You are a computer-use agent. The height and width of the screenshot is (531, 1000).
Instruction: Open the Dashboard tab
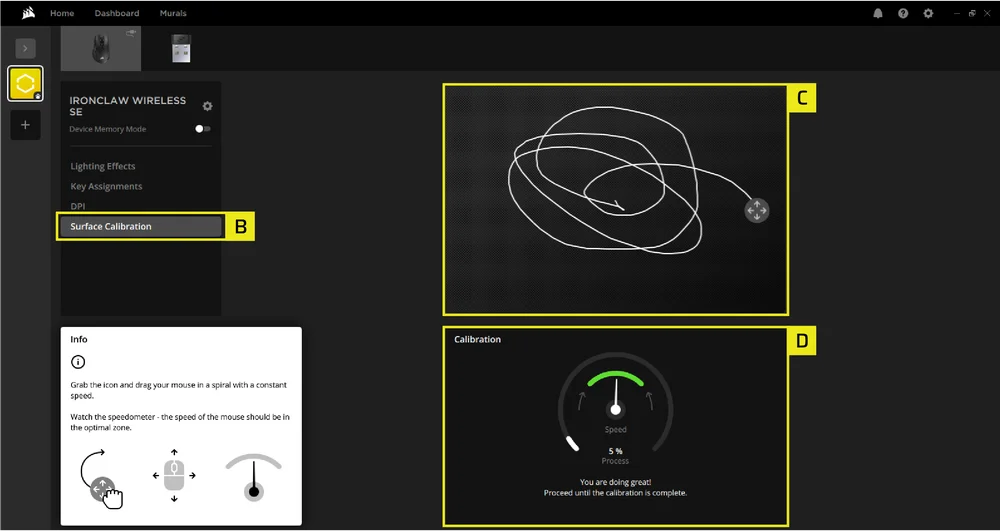(117, 13)
